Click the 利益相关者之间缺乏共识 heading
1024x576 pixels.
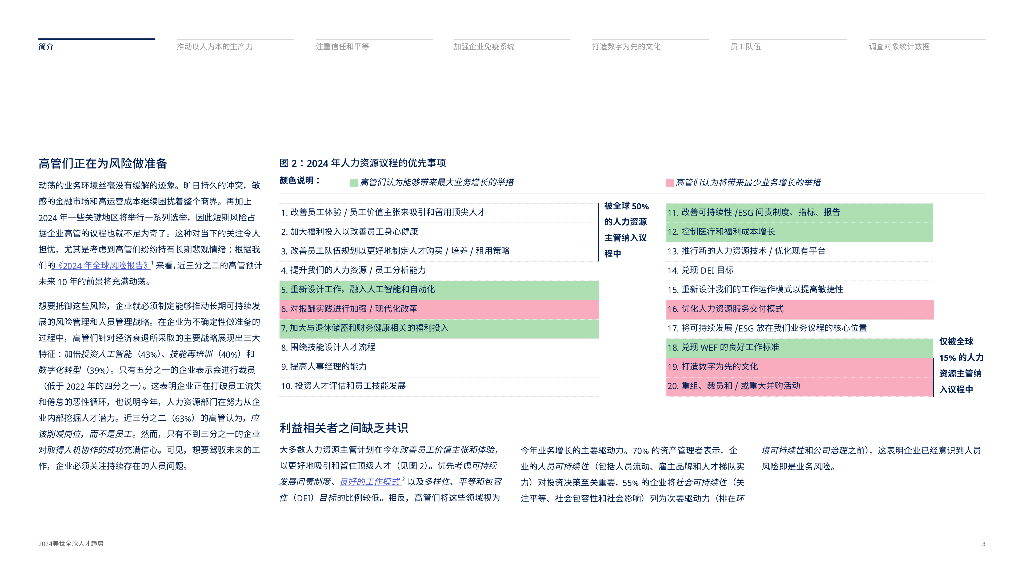click(x=344, y=428)
